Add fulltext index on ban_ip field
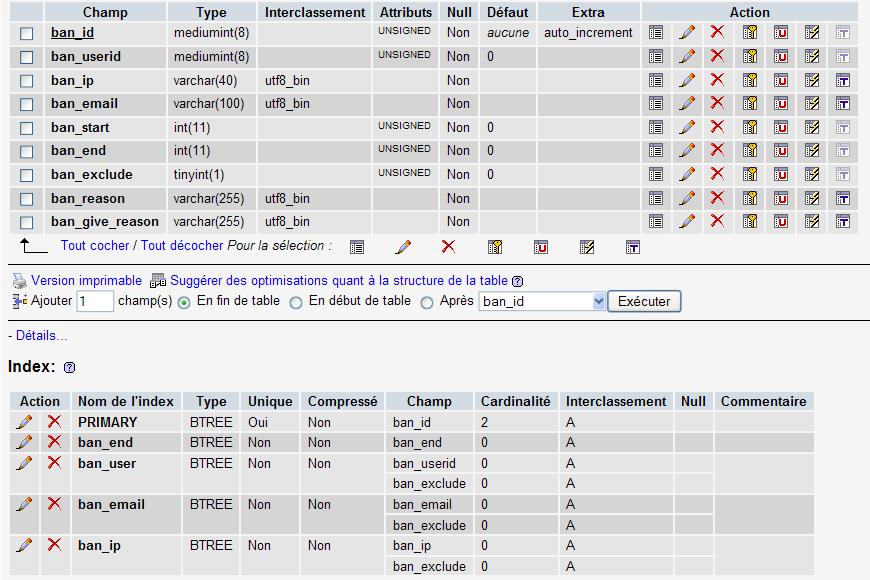The image size is (870, 580). [843, 81]
